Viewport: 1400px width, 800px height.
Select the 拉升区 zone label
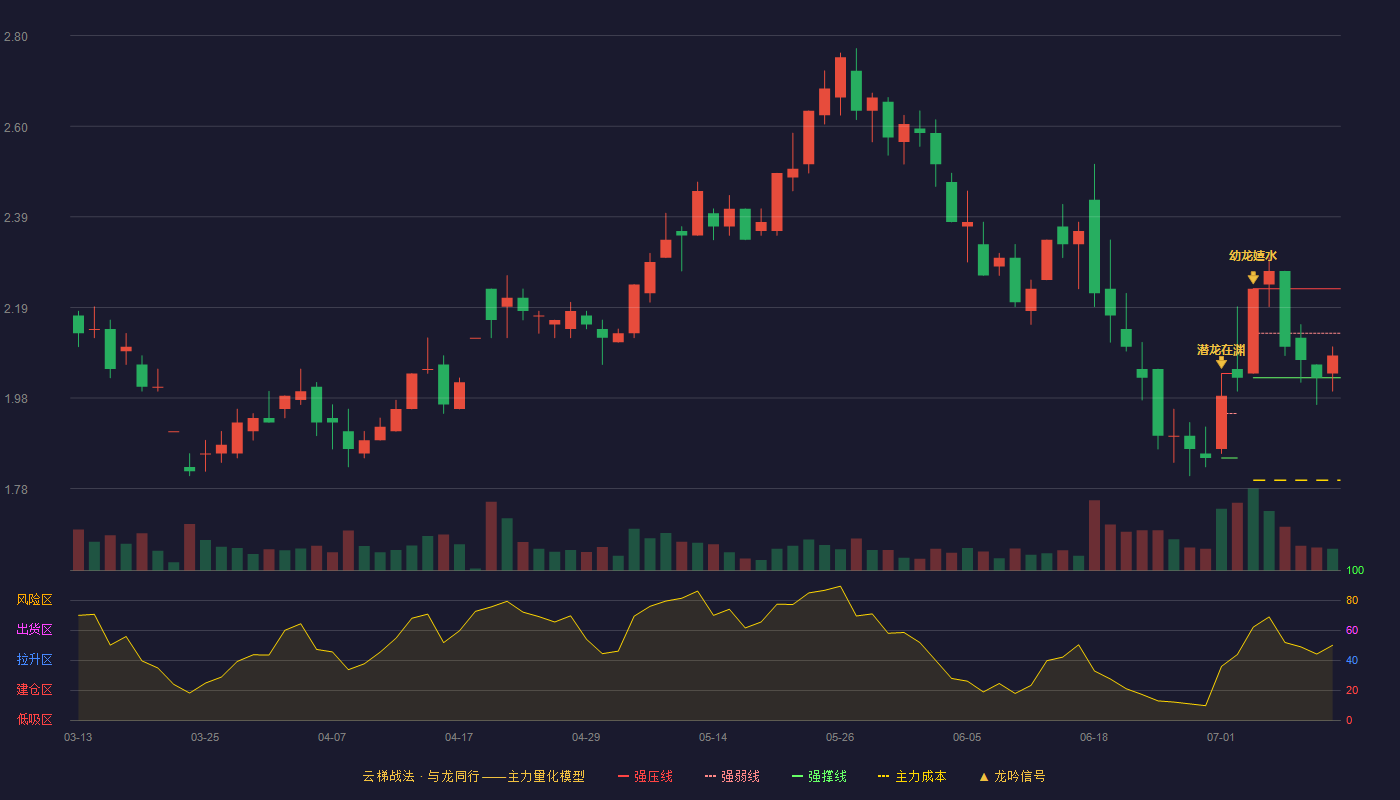34,660
